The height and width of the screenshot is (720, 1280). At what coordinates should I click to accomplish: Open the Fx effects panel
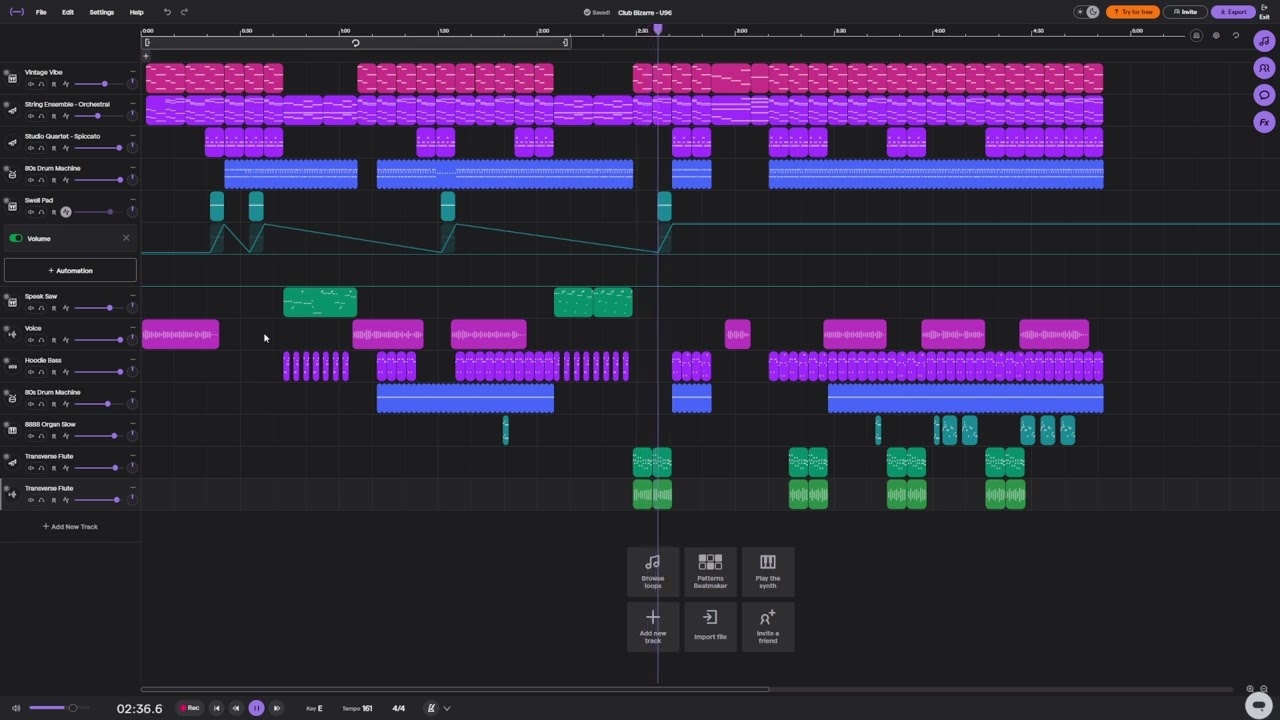tap(1264, 122)
